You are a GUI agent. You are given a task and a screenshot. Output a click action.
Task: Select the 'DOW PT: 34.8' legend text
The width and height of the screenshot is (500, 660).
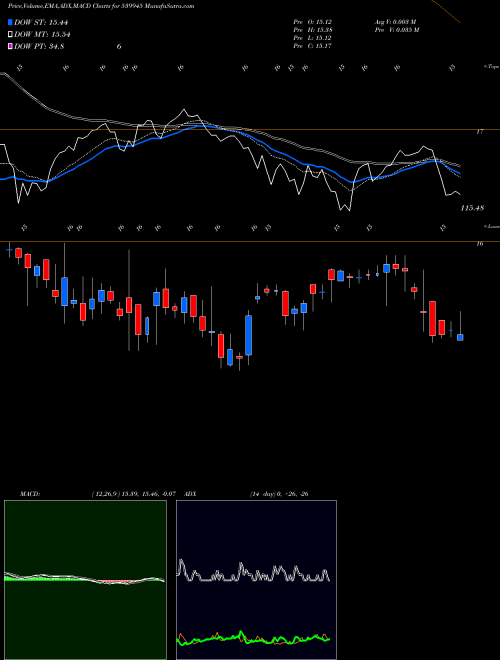coord(39,47)
